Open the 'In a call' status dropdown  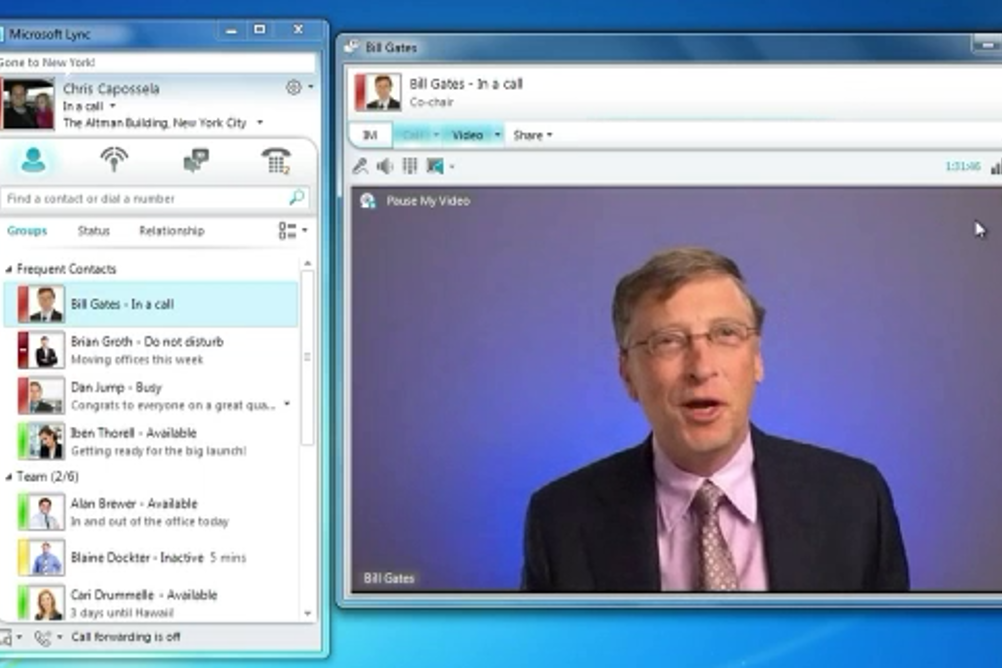(x=112, y=106)
